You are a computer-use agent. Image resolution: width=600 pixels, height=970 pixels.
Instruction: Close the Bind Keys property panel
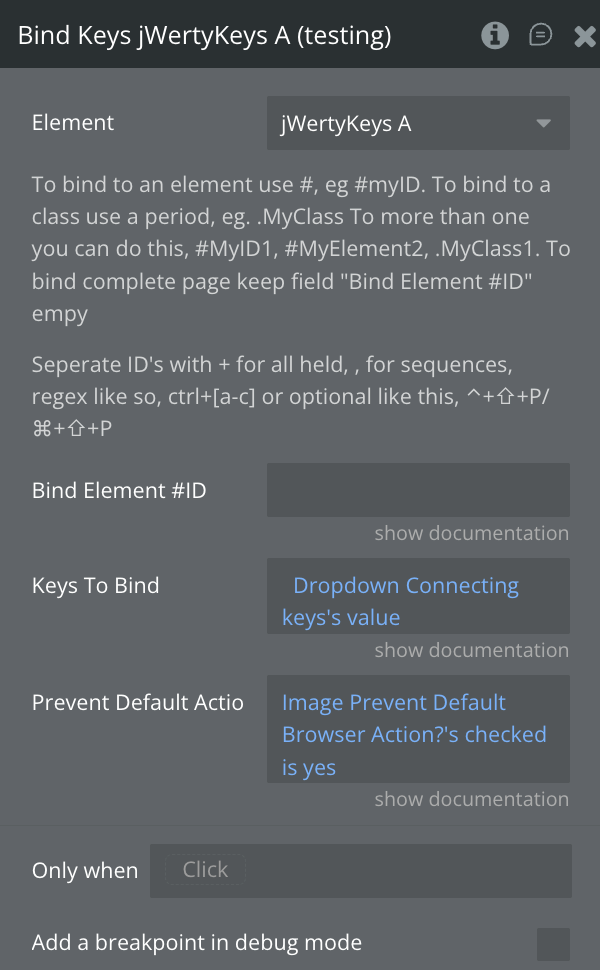585,37
